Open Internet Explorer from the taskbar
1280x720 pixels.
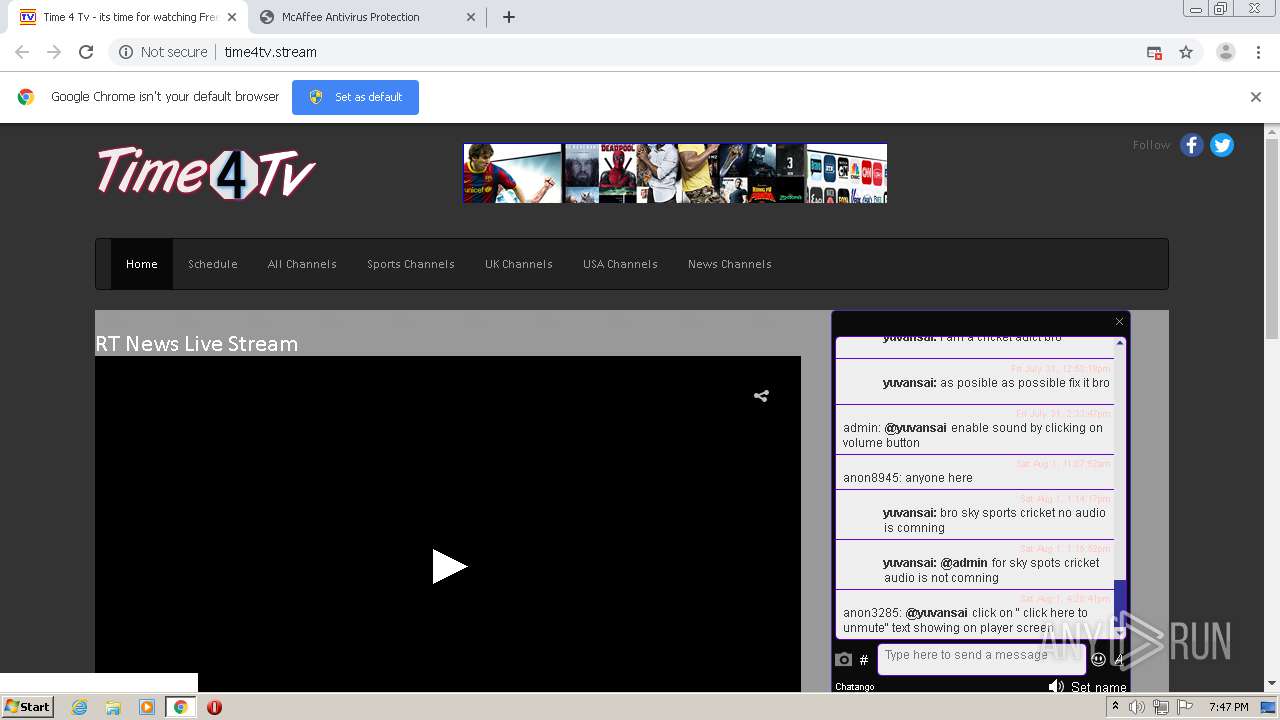79,707
